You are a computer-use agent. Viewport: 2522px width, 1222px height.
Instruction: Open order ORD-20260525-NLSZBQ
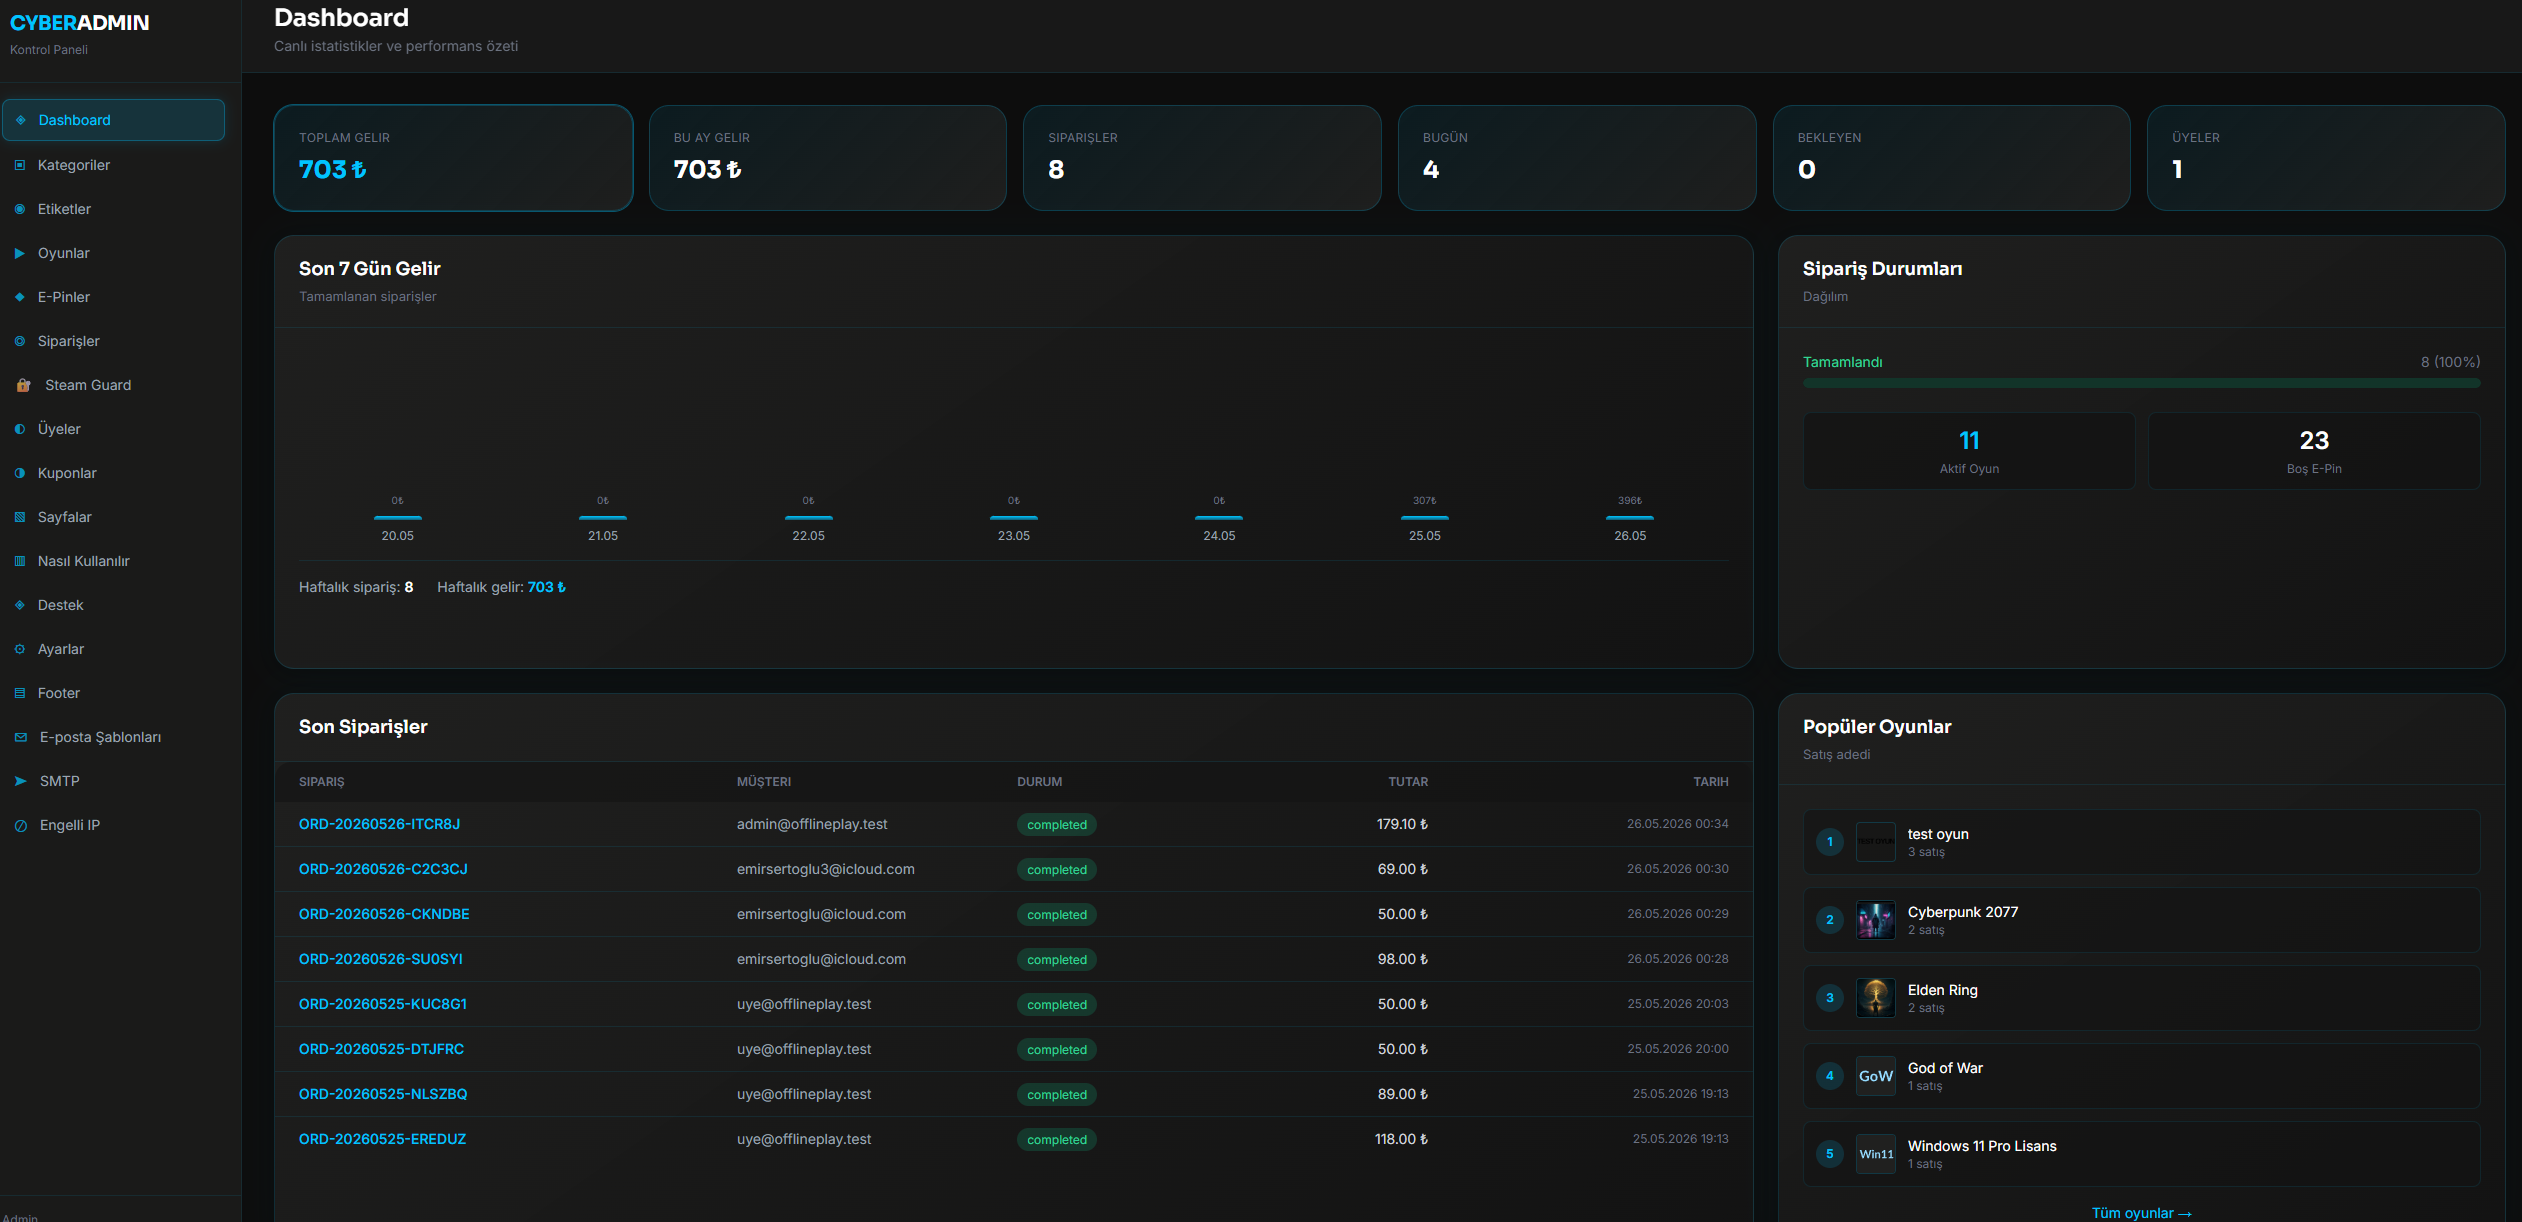(383, 1094)
